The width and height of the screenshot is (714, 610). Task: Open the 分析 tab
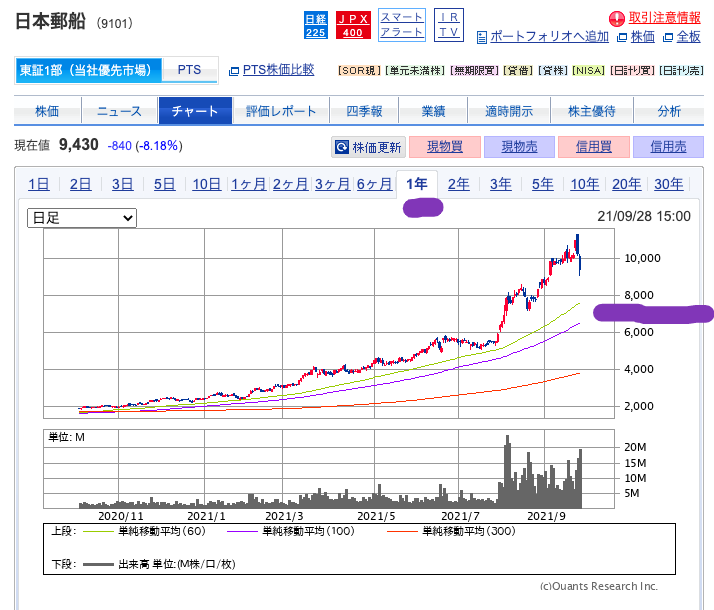pyautogui.click(x=669, y=111)
